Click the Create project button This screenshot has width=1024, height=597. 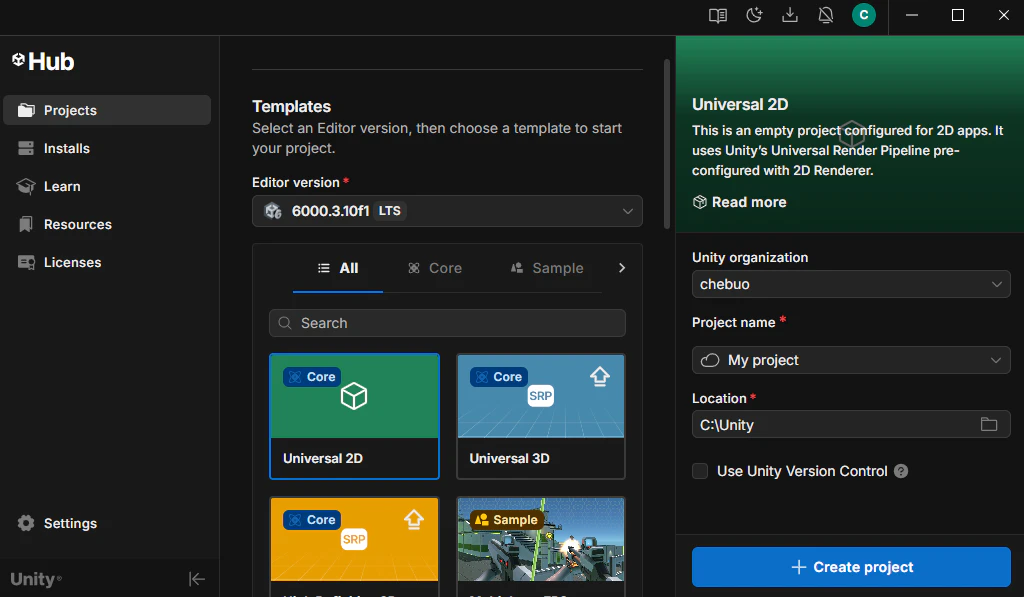[x=851, y=567]
